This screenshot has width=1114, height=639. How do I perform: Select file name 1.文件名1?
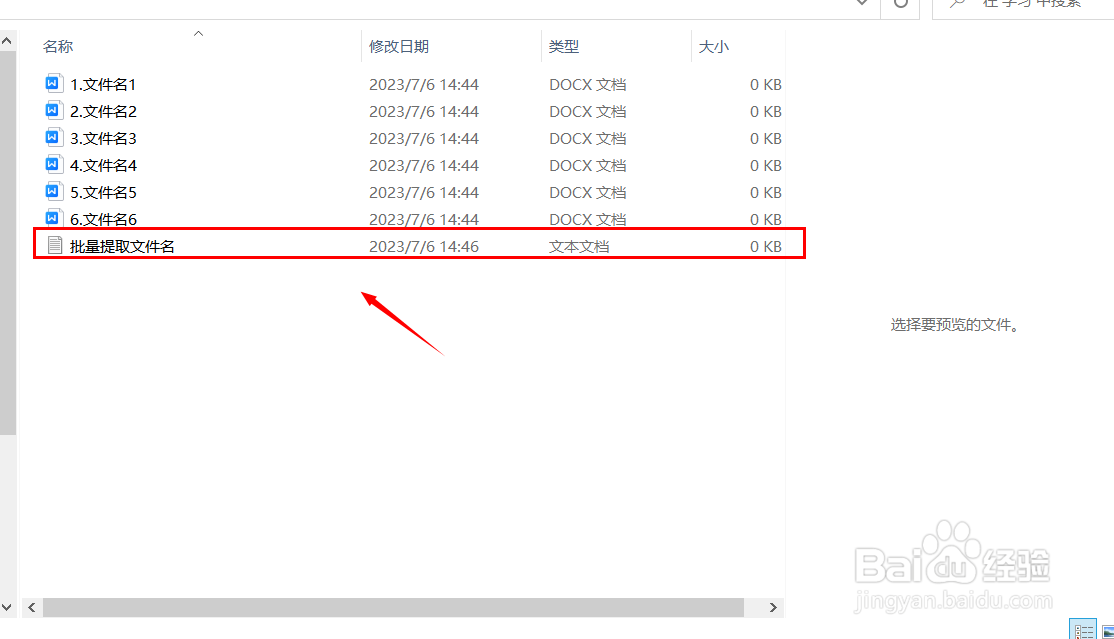[x=103, y=85]
